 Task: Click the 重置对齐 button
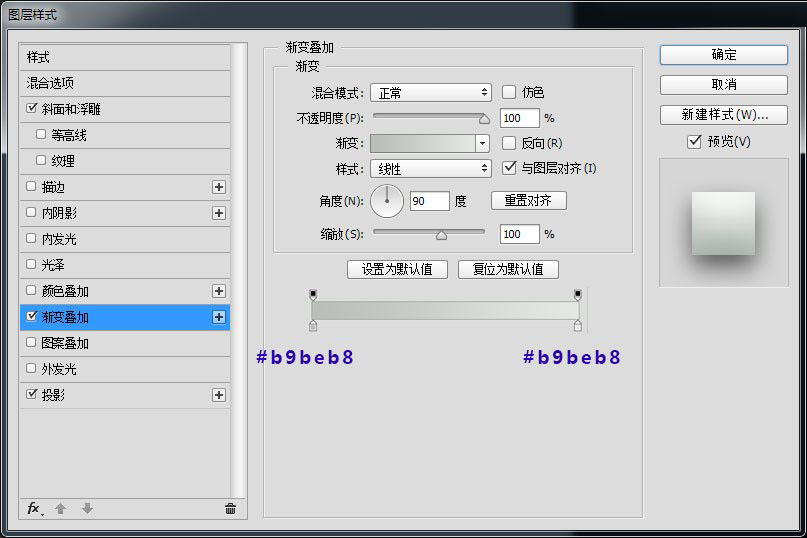[528, 201]
